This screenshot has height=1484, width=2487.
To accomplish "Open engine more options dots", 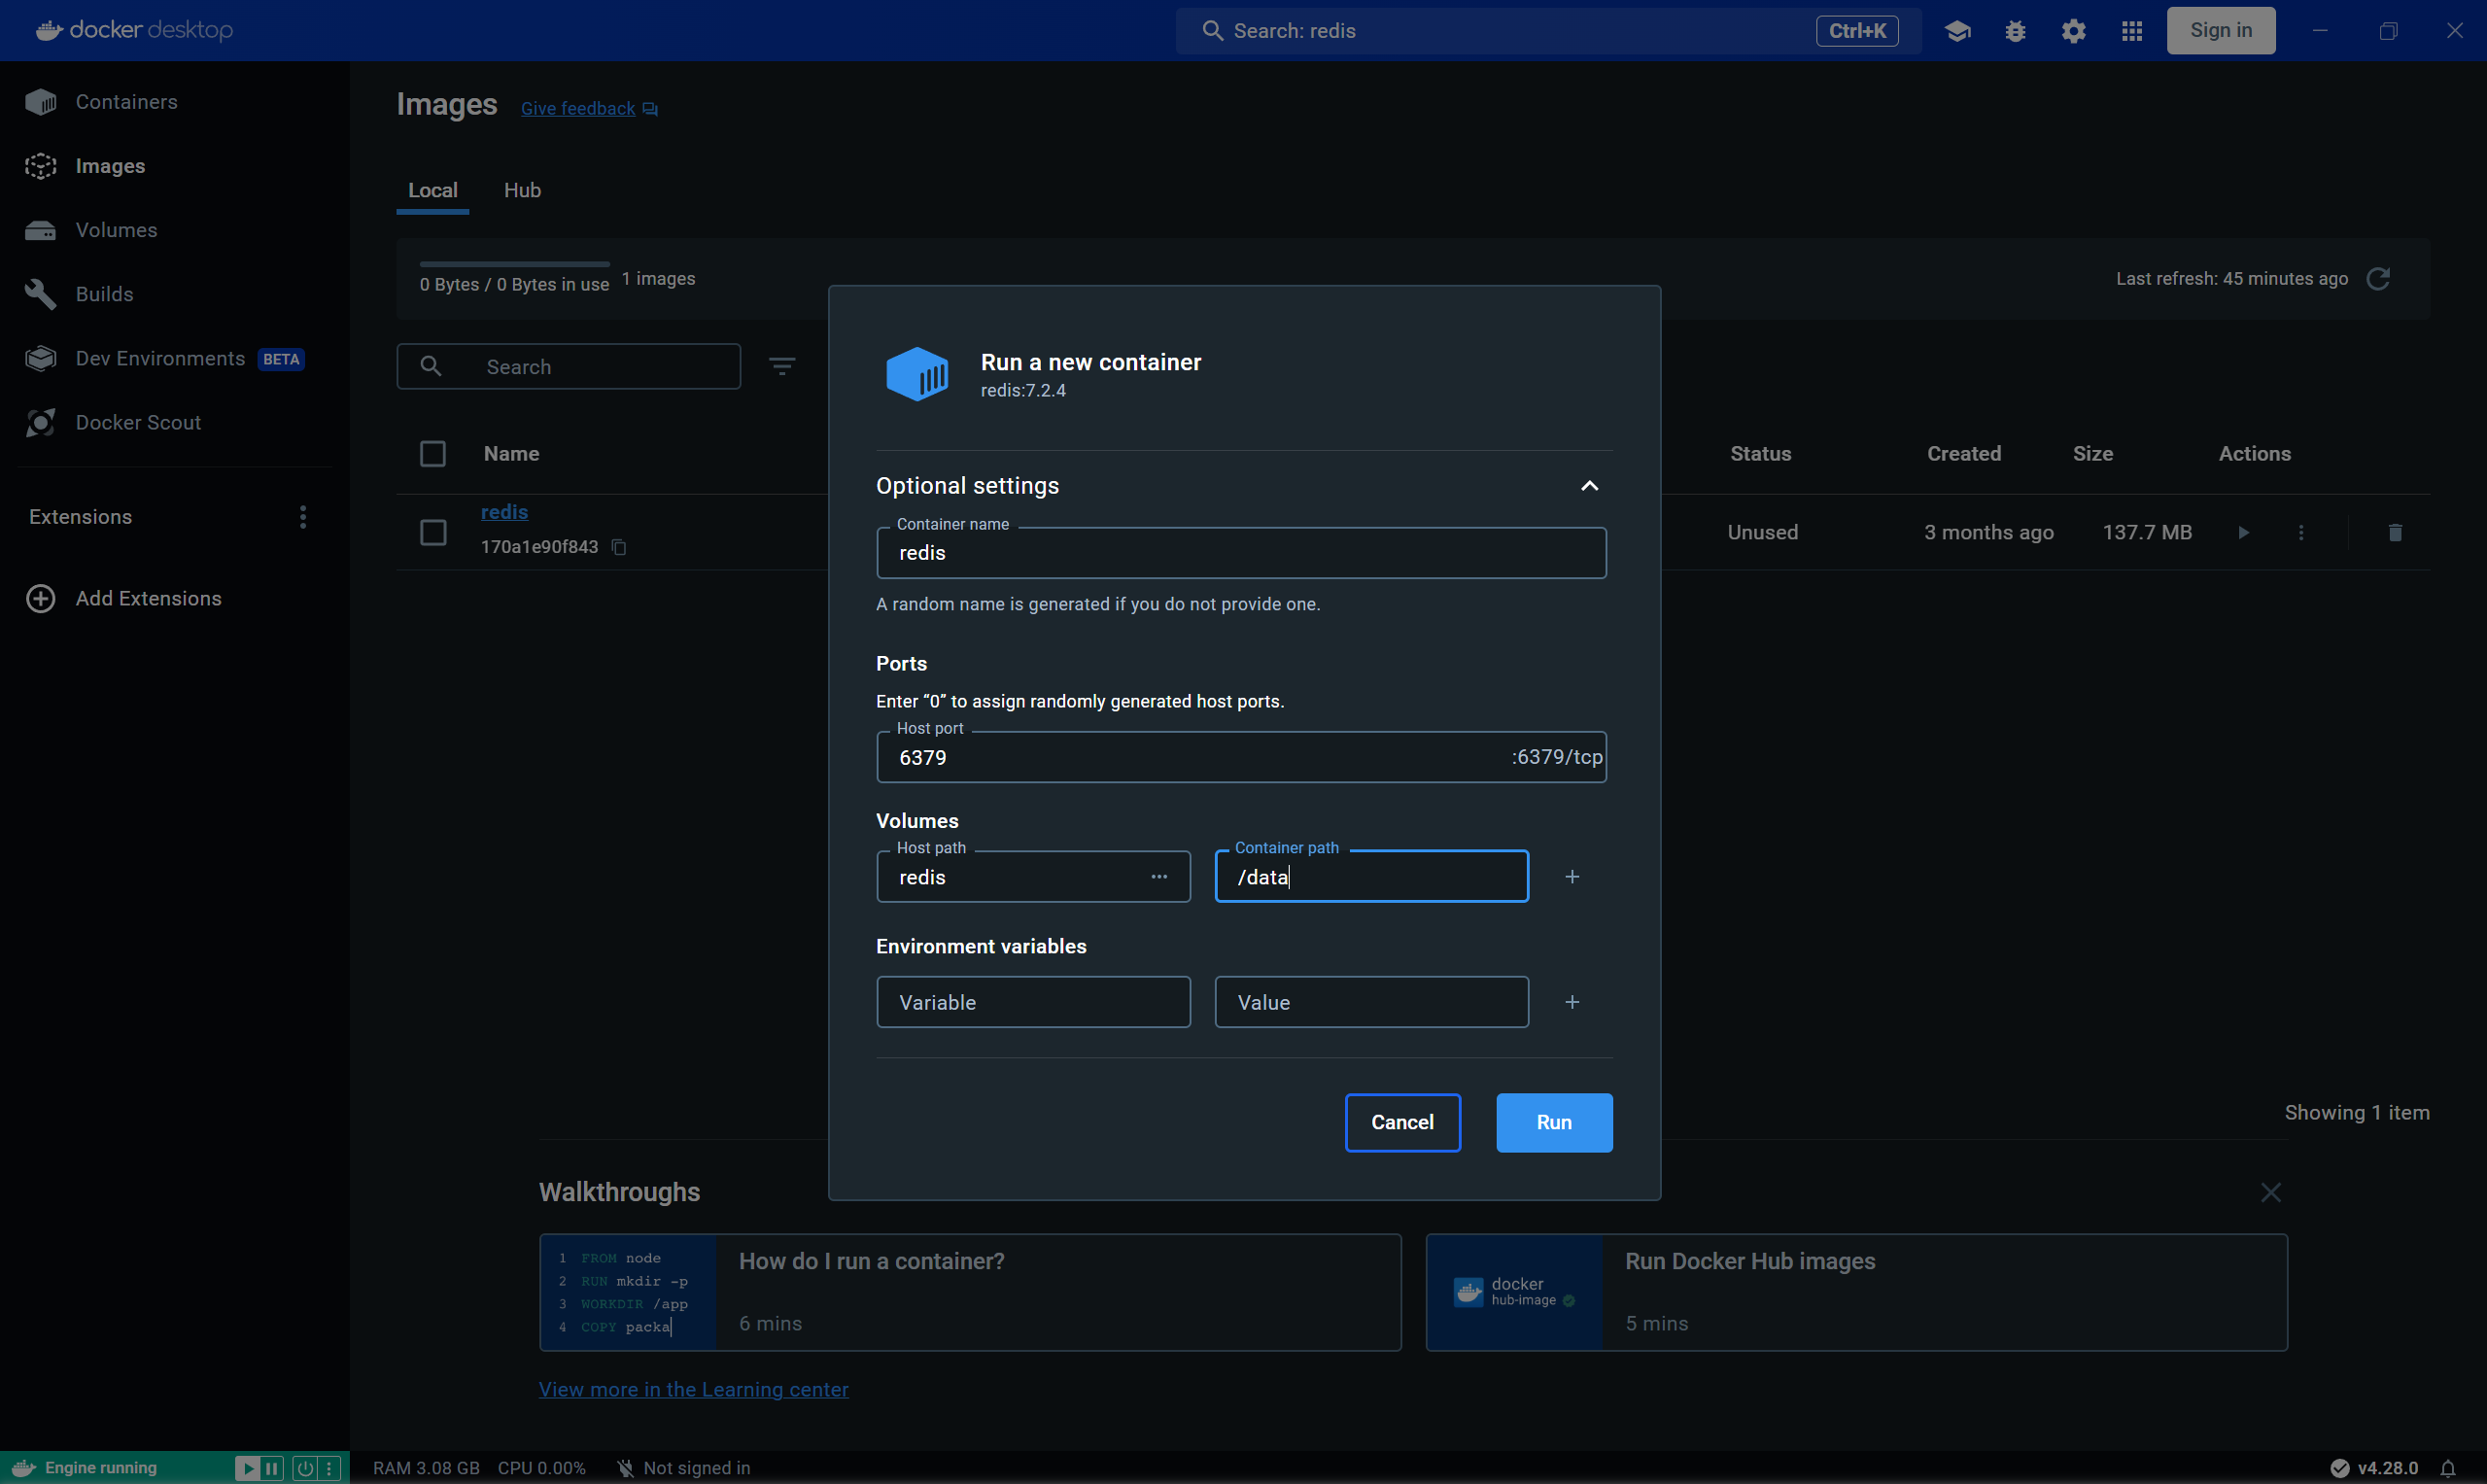I will (x=329, y=1468).
